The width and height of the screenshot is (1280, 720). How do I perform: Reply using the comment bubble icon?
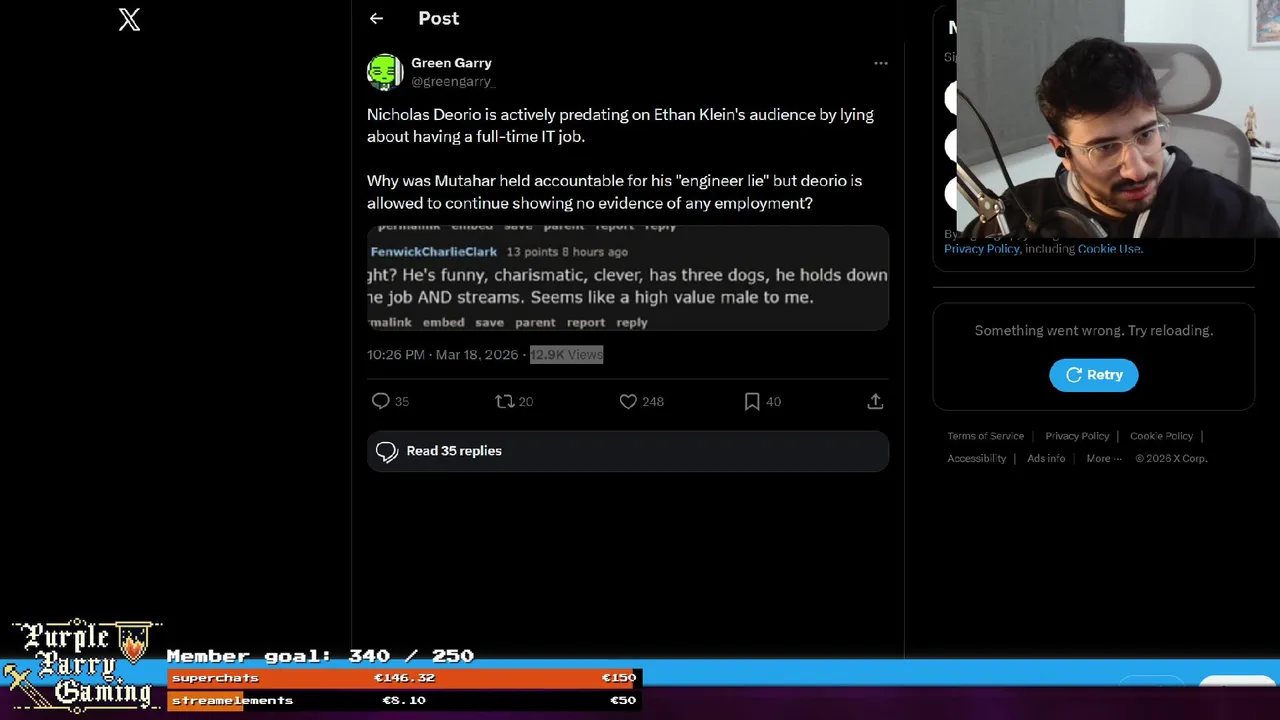(x=380, y=401)
